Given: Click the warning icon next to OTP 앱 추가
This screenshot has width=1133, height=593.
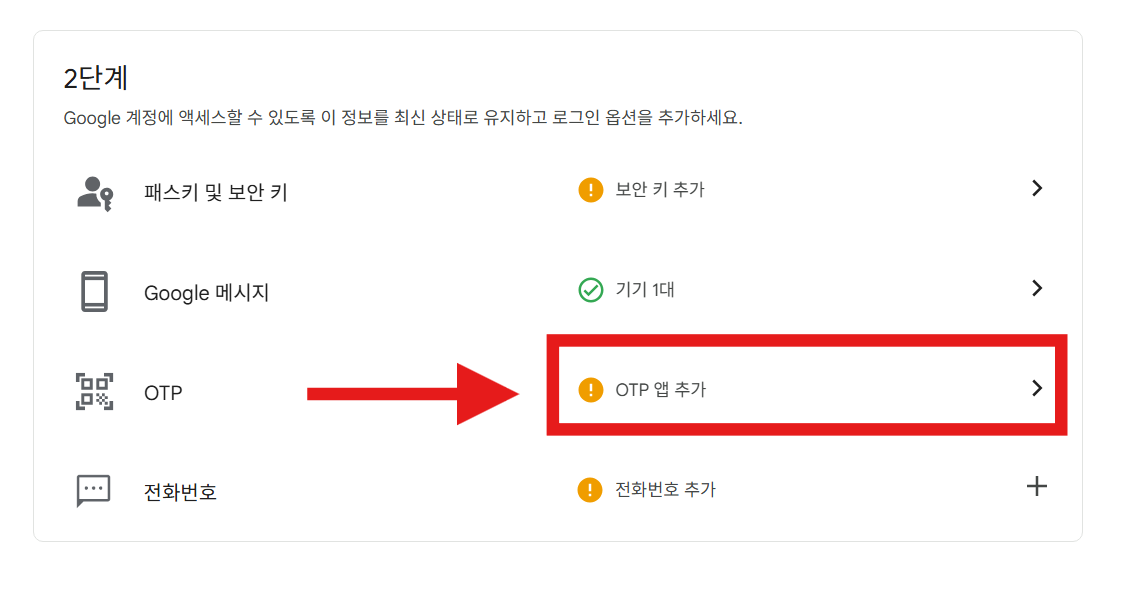Looking at the screenshot, I should tap(590, 390).
